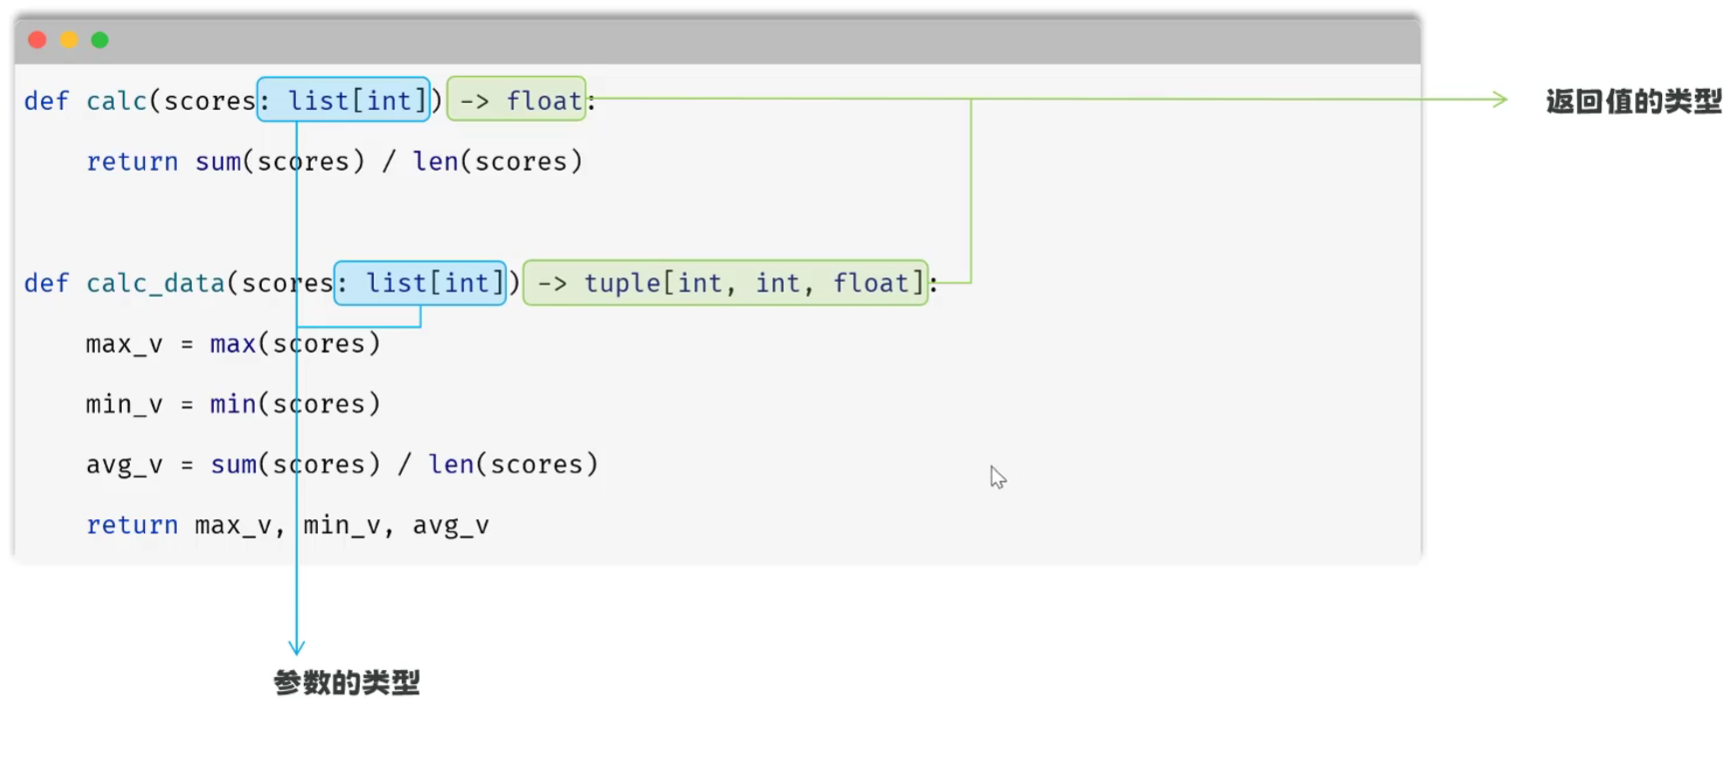Image resolution: width=1732 pixels, height=772 pixels.
Task: Click the yellow minimize window dot
Action: (69, 40)
